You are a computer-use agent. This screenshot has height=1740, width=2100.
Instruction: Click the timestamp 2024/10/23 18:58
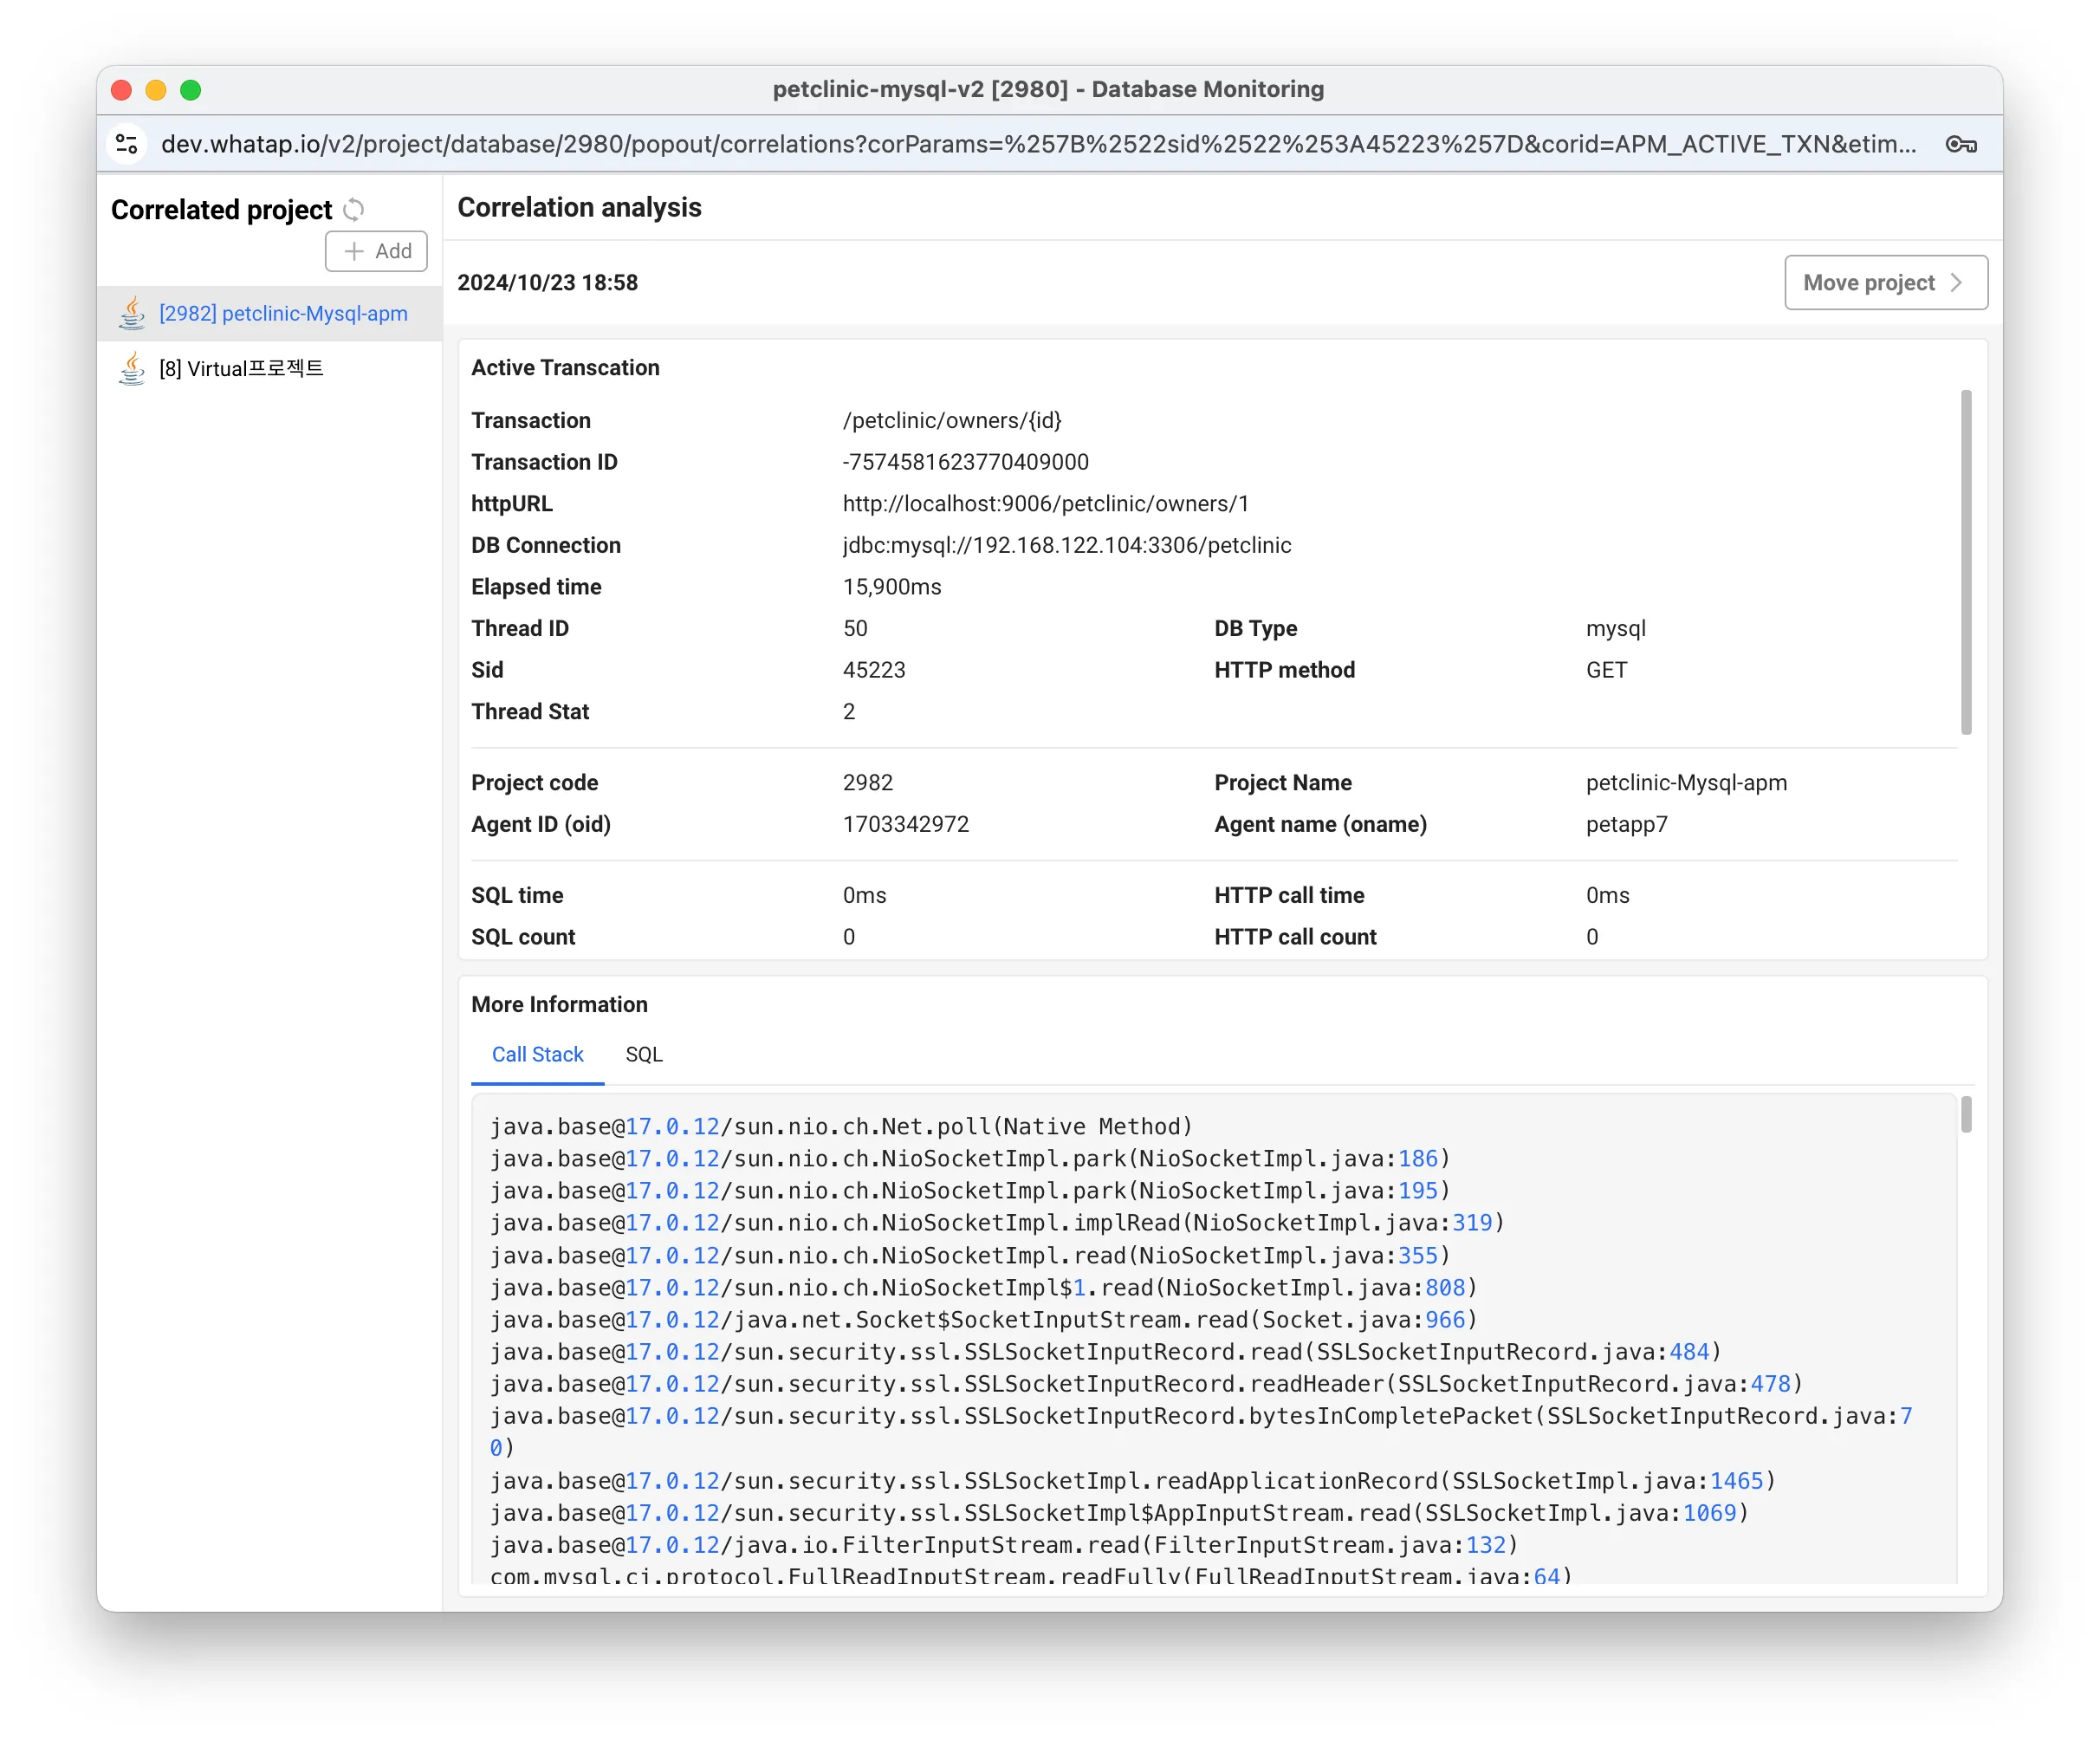(548, 283)
